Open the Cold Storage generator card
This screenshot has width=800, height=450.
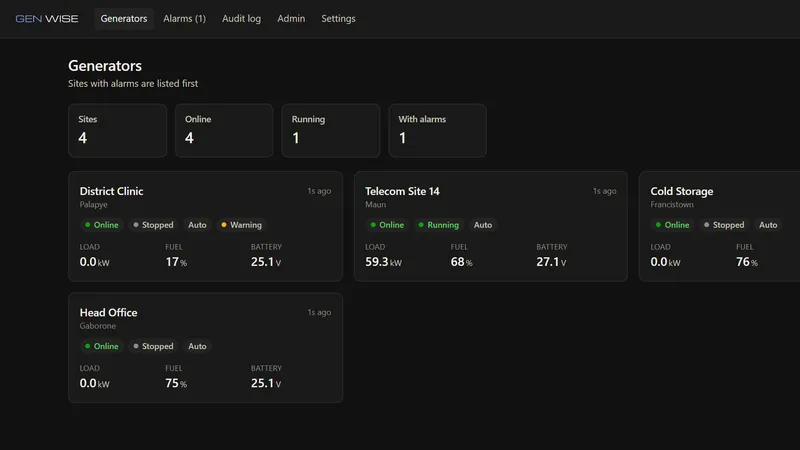[x=719, y=227]
